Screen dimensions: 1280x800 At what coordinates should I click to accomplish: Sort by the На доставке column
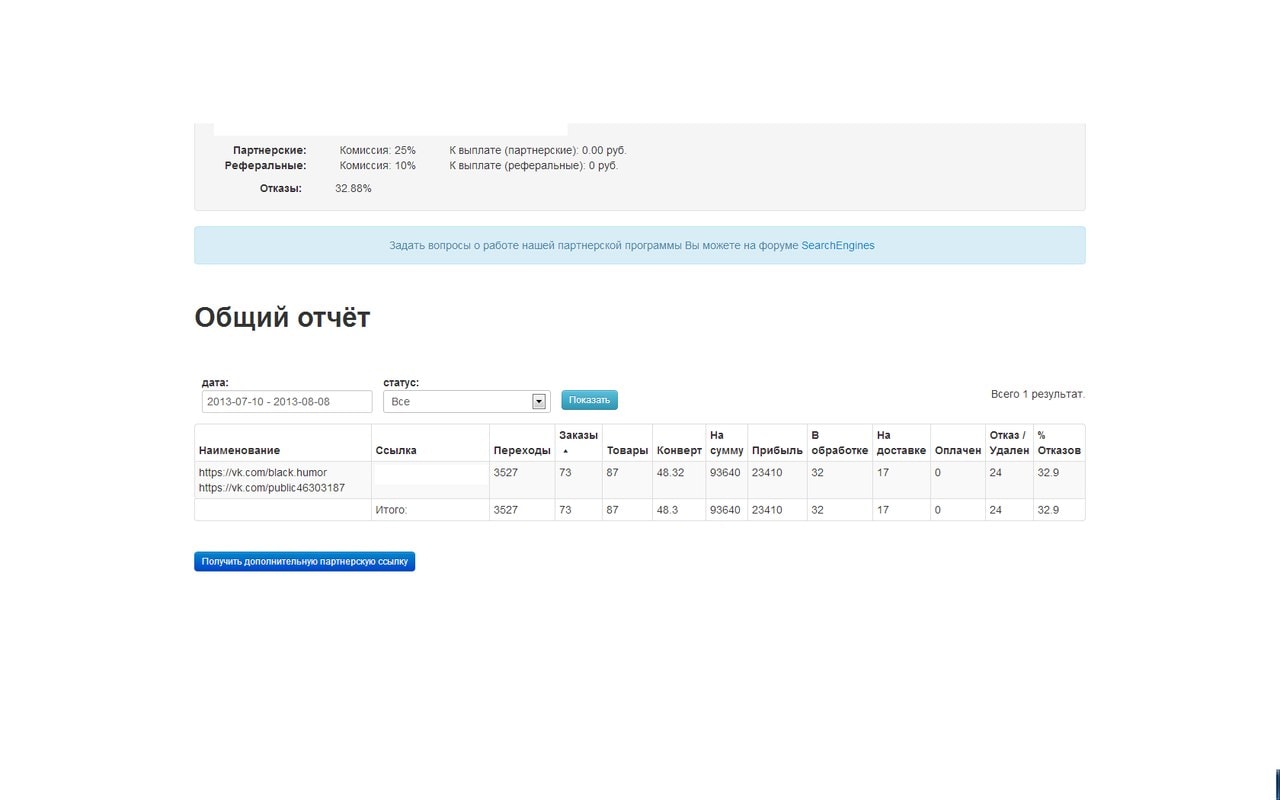point(901,443)
